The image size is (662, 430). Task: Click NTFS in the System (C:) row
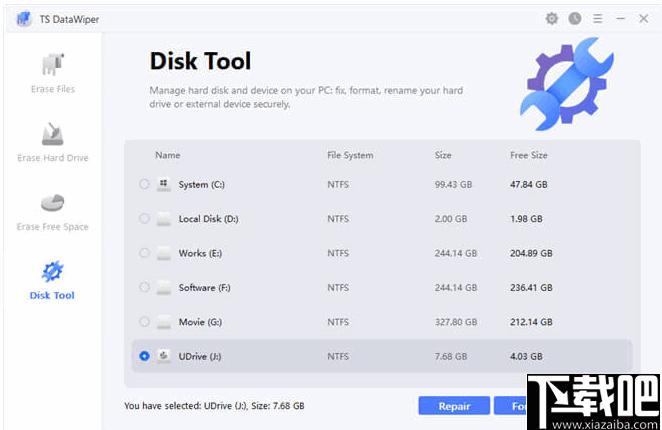(x=338, y=185)
